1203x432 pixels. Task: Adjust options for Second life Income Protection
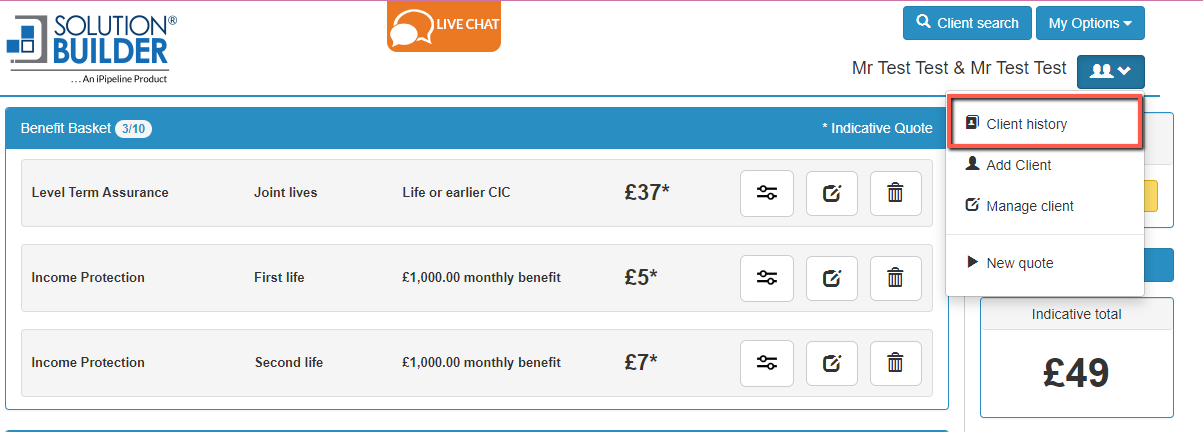coord(767,363)
